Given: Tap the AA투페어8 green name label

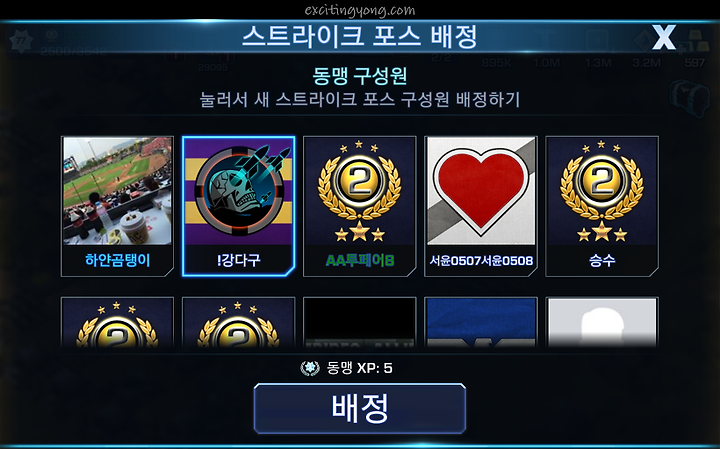Looking at the screenshot, I should [x=360, y=260].
